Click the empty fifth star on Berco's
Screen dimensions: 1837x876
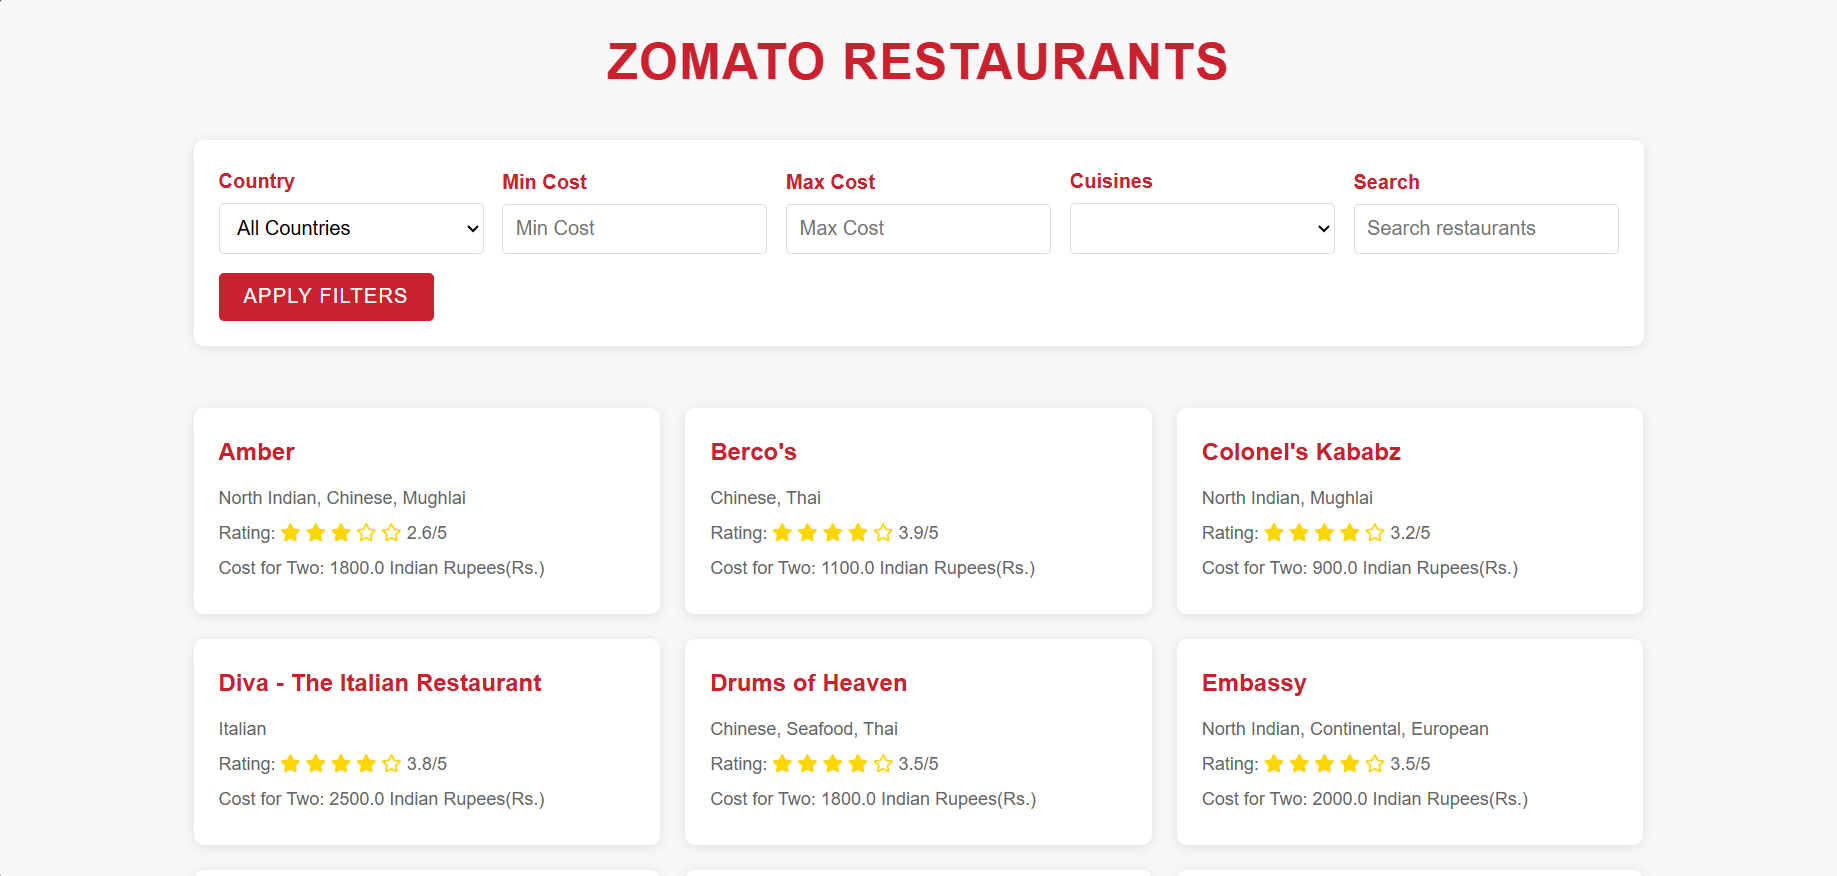point(883,533)
